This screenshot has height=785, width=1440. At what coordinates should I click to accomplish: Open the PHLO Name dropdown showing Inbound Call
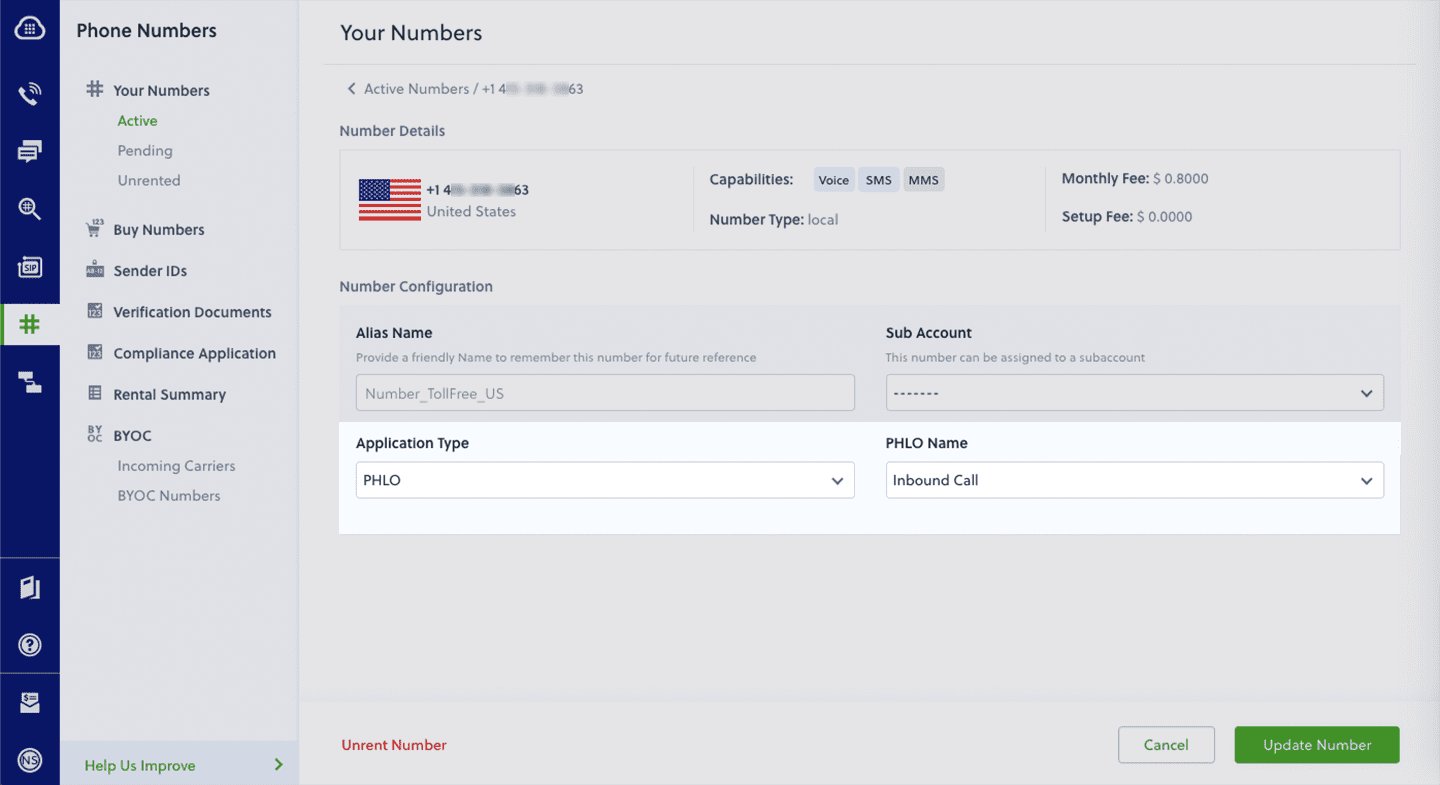pos(1134,480)
